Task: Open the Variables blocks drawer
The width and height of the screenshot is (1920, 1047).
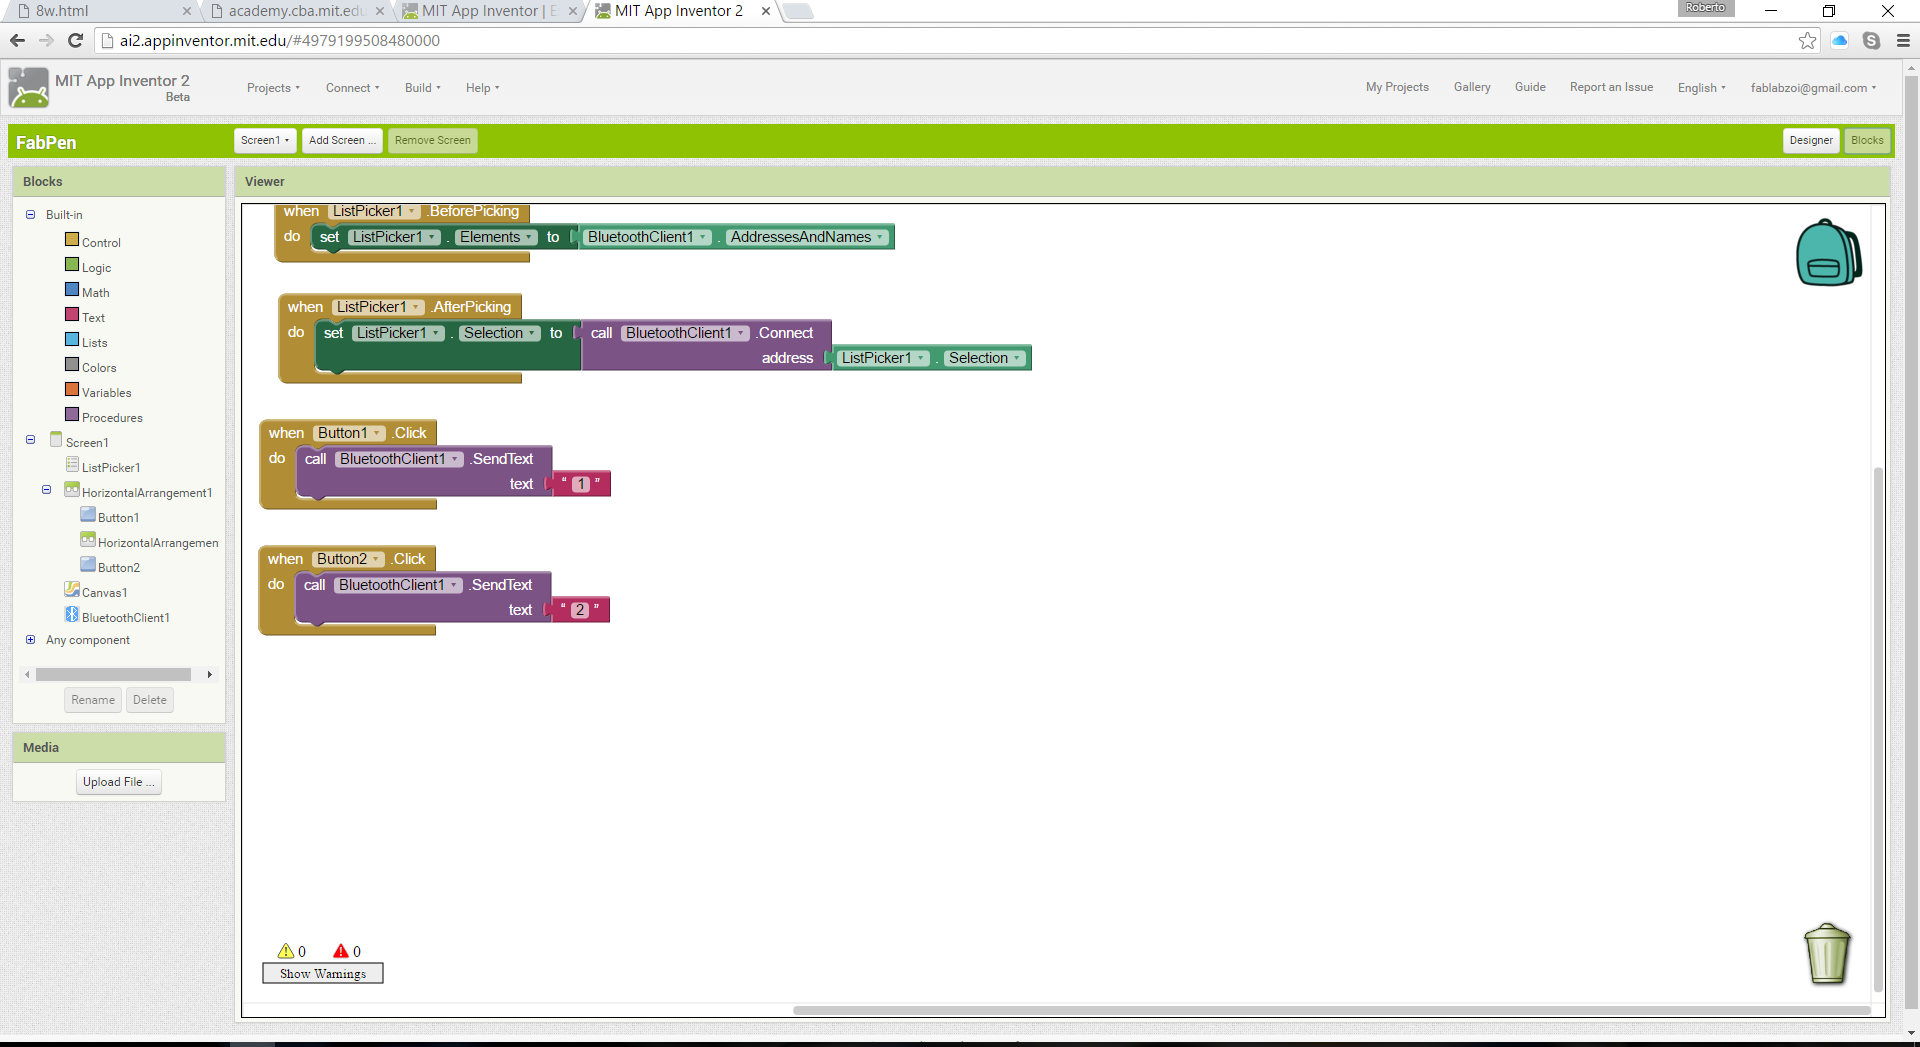Action: [x=106, y=393]
